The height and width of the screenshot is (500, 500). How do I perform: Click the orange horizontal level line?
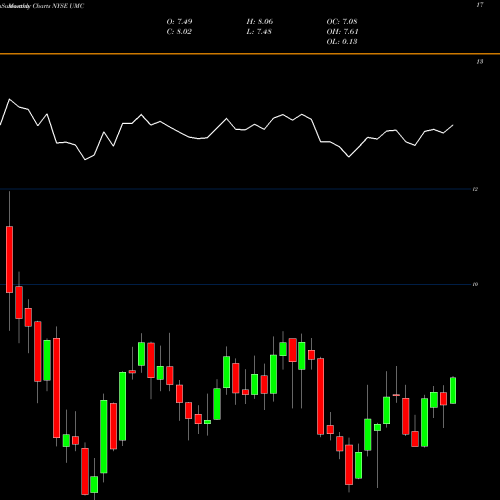pos(250,53)
